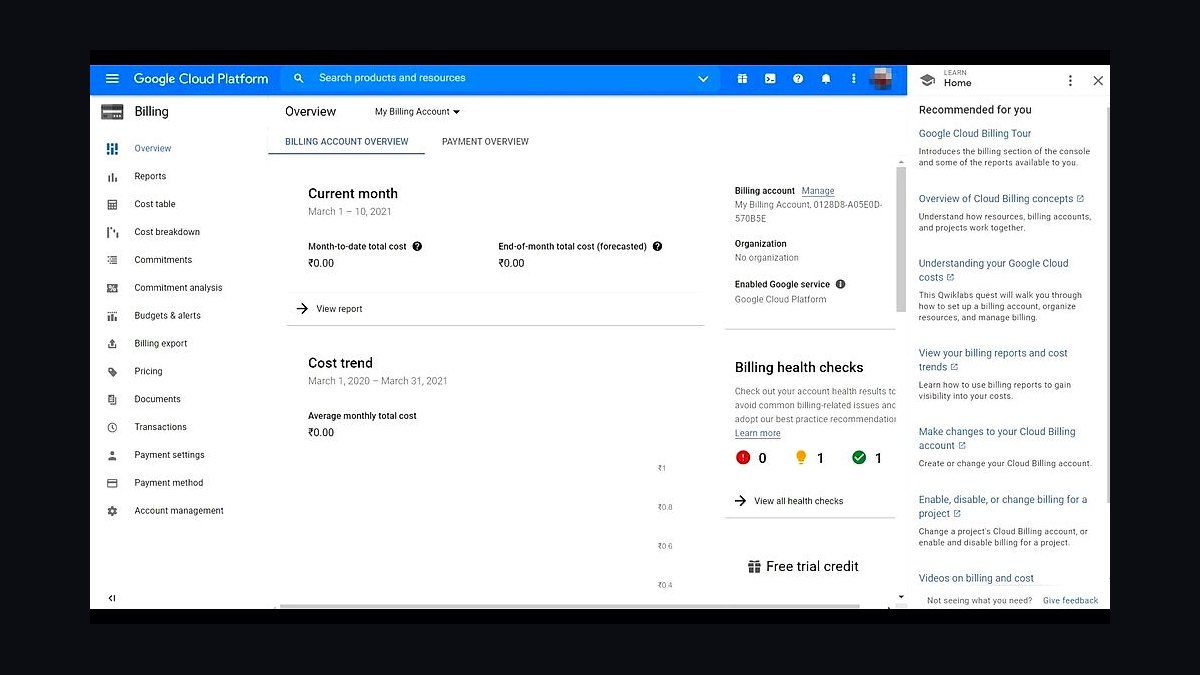1200x675 pixels.
Task: Click Manage billing account link
Action: pos(818,191)
